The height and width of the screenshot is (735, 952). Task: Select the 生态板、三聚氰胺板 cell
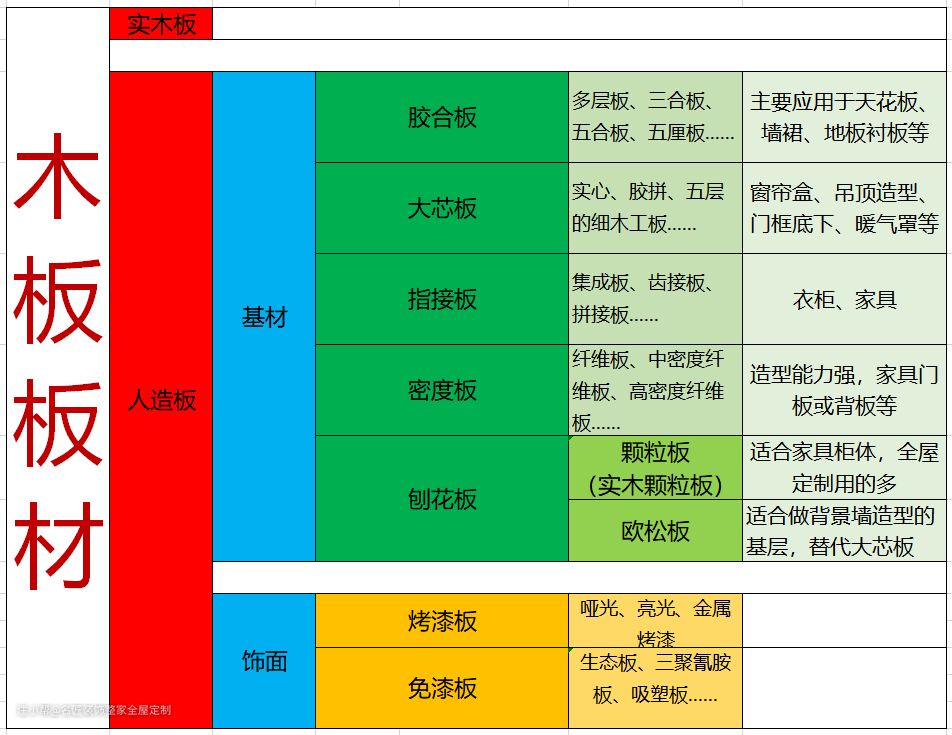point(655,679)
